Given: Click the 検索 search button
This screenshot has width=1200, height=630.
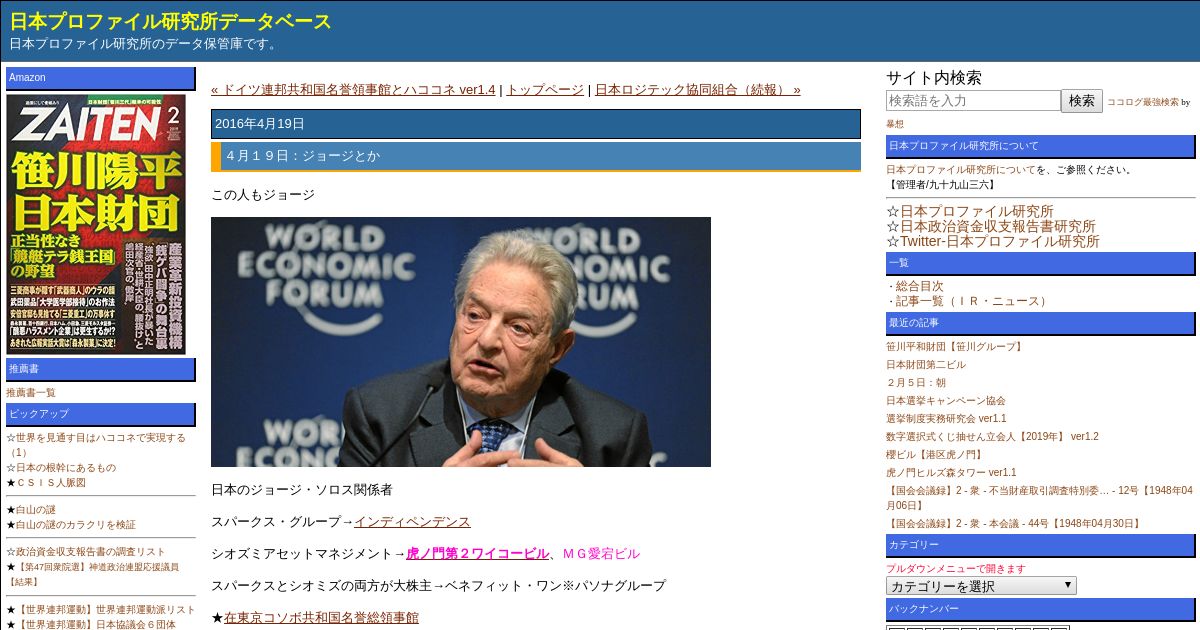Looking at the screenshot, I should click(x=1082, y=100).
